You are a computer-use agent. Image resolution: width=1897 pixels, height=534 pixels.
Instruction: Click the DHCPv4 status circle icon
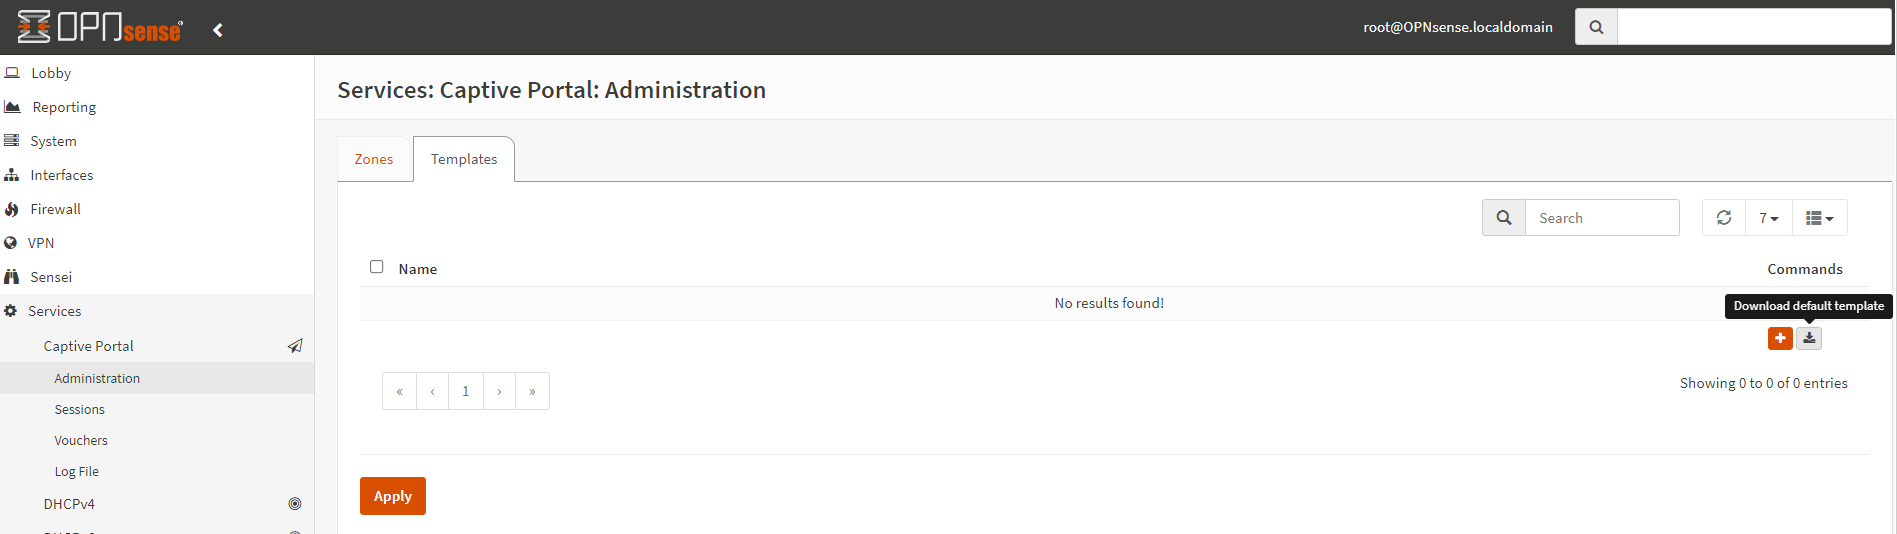pyautogui.click(x=295, y=504)
